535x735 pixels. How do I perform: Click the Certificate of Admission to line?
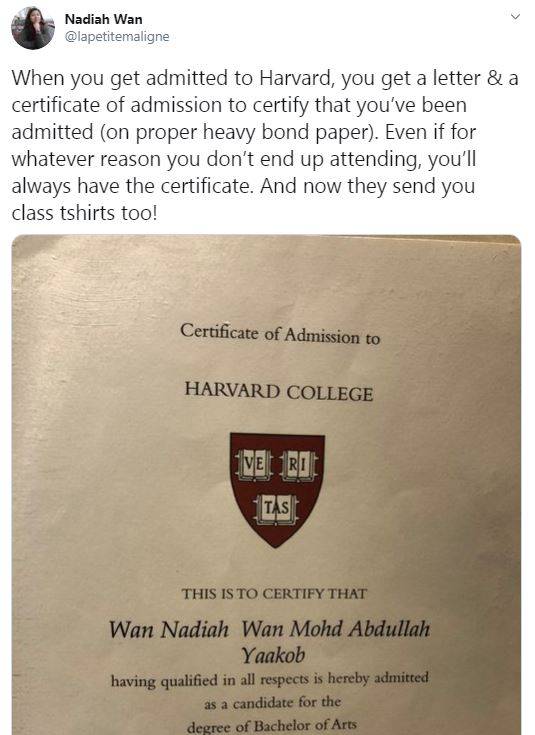tap(280, 334)
